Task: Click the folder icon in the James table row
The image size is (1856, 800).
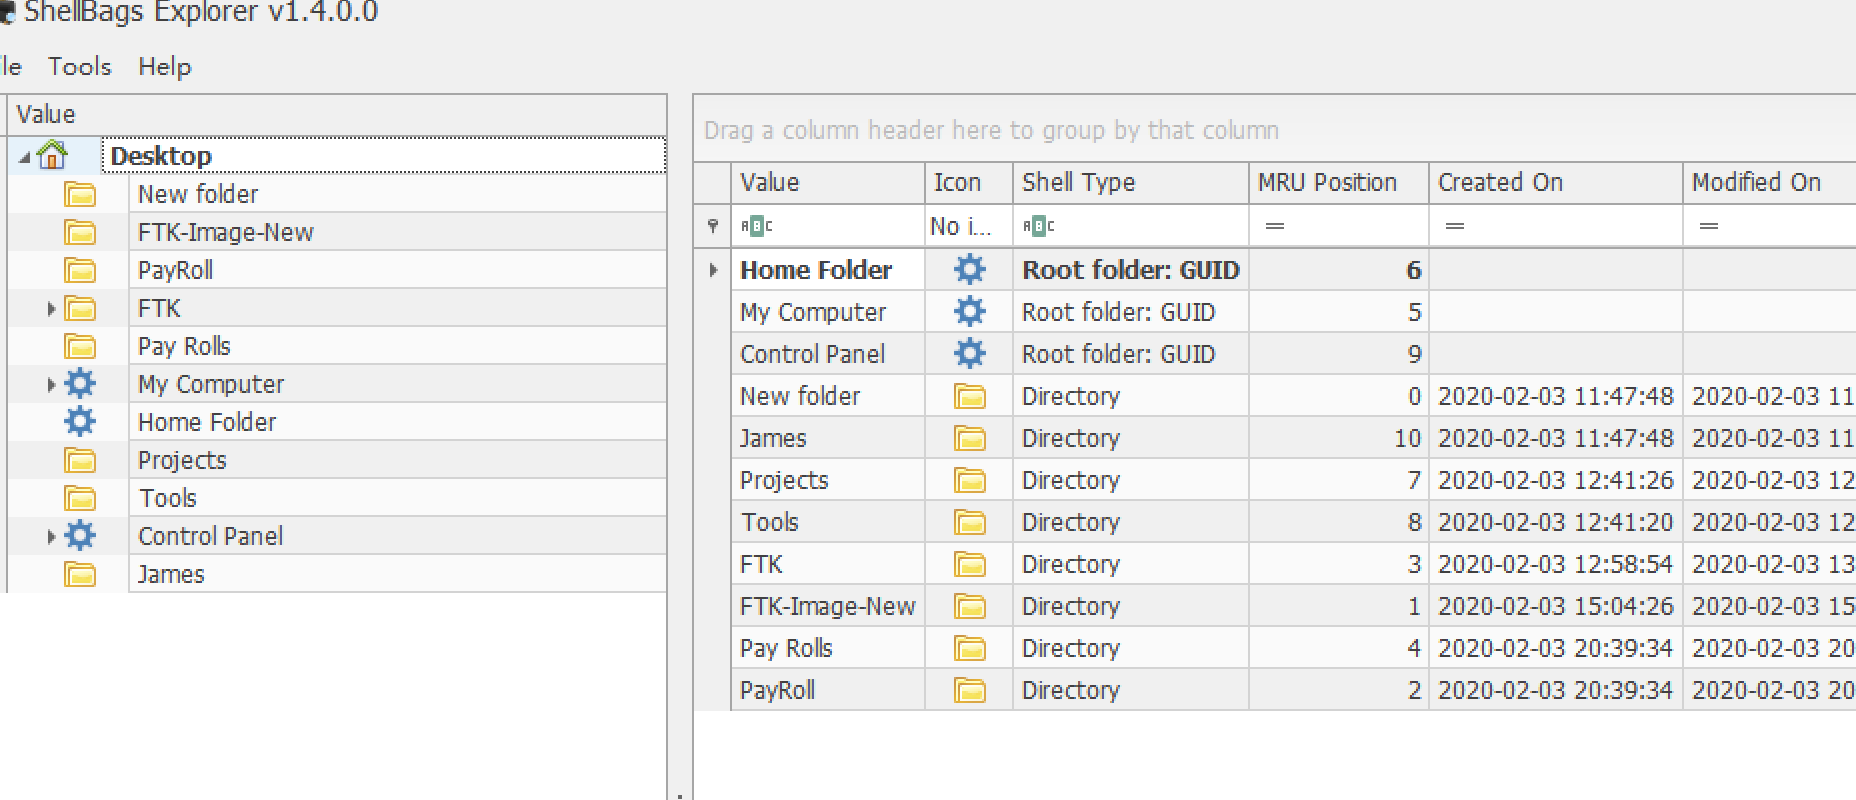Action: (x=969, y=439)
